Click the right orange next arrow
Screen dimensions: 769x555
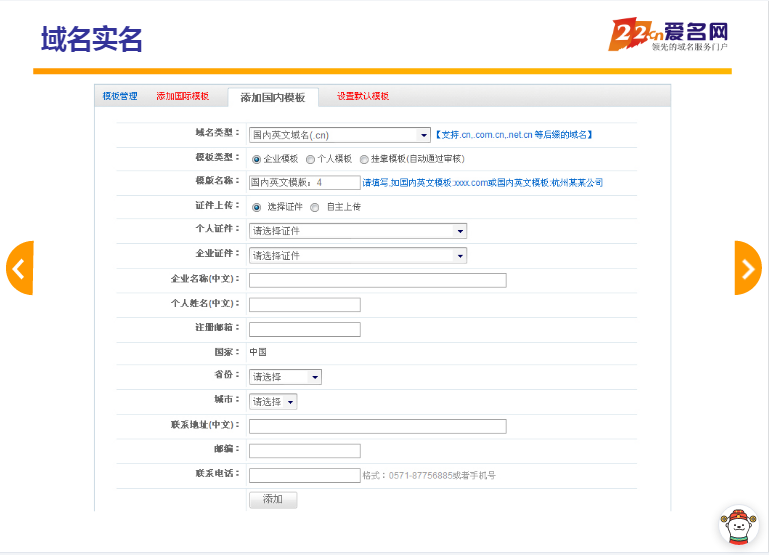747,268
